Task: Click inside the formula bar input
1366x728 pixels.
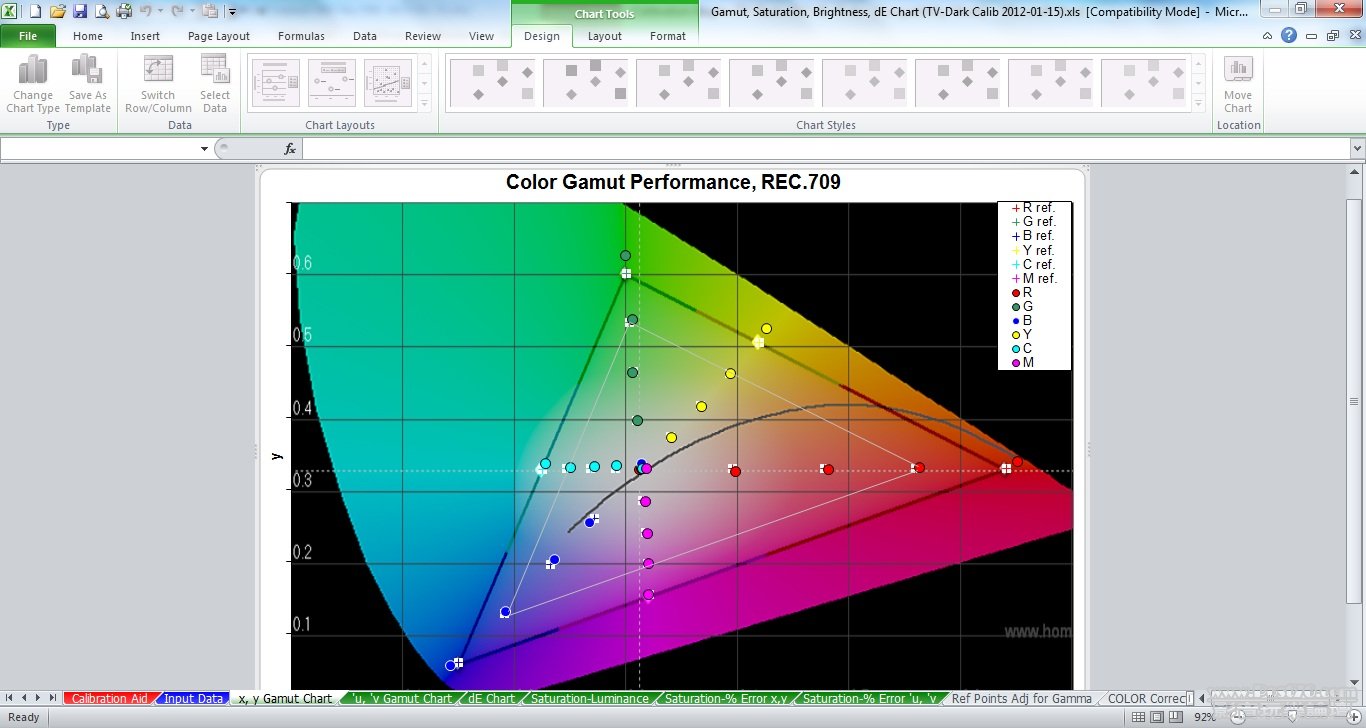Action: point(825,148)
